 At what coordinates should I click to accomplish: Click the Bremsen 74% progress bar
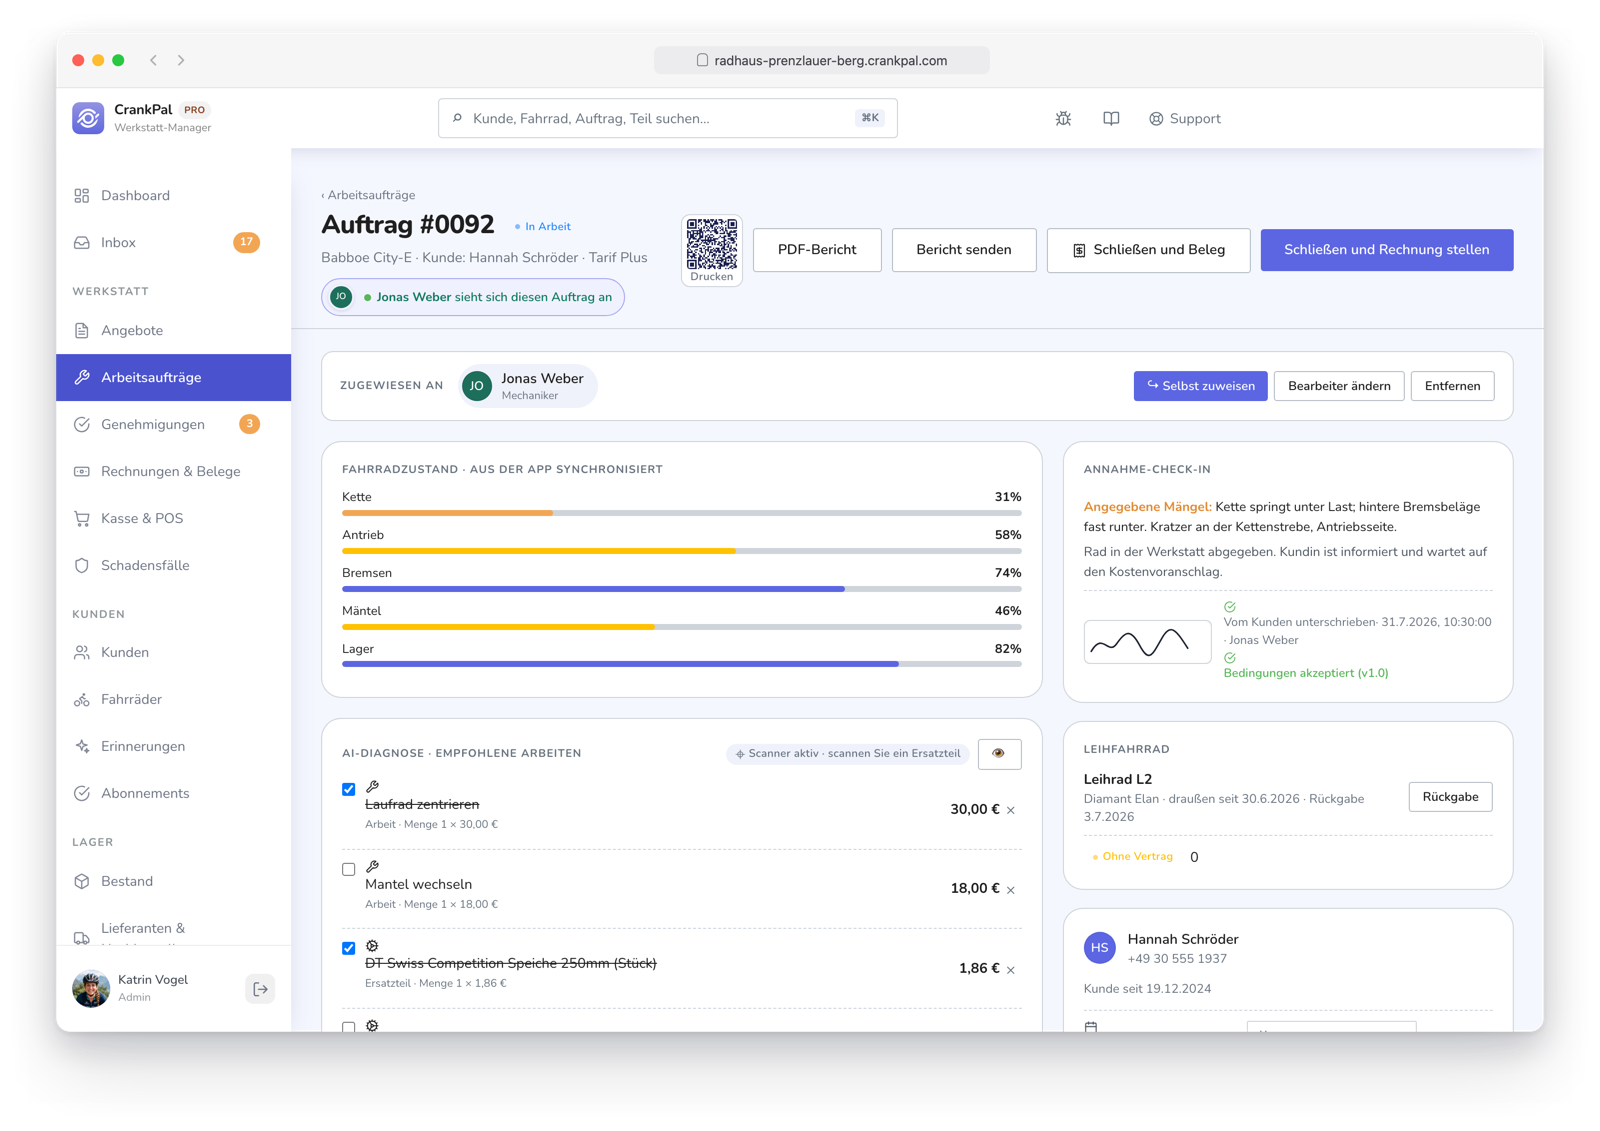681,589
